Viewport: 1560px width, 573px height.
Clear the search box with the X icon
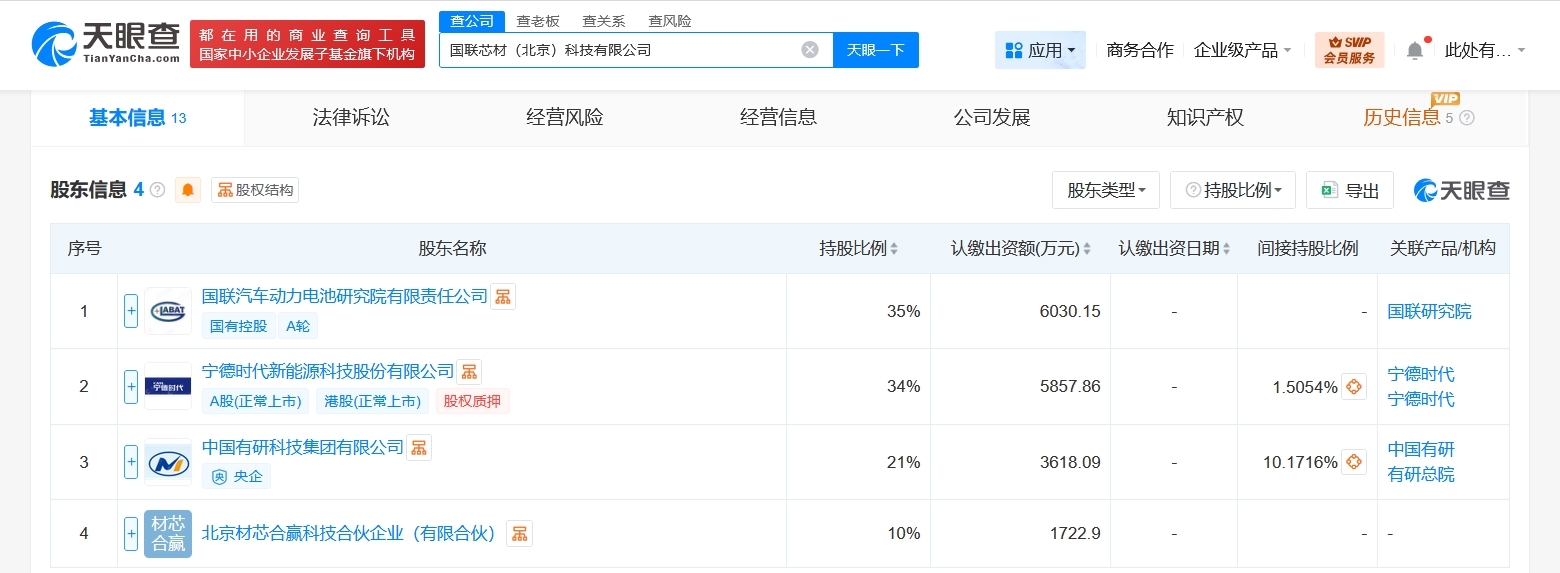[x=810, y=50]
